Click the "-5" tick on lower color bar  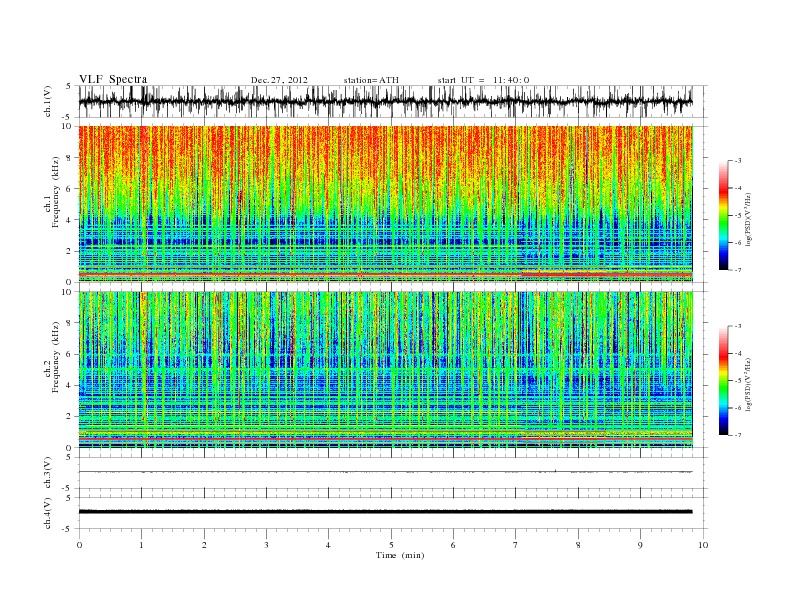(x=737, y=381)
